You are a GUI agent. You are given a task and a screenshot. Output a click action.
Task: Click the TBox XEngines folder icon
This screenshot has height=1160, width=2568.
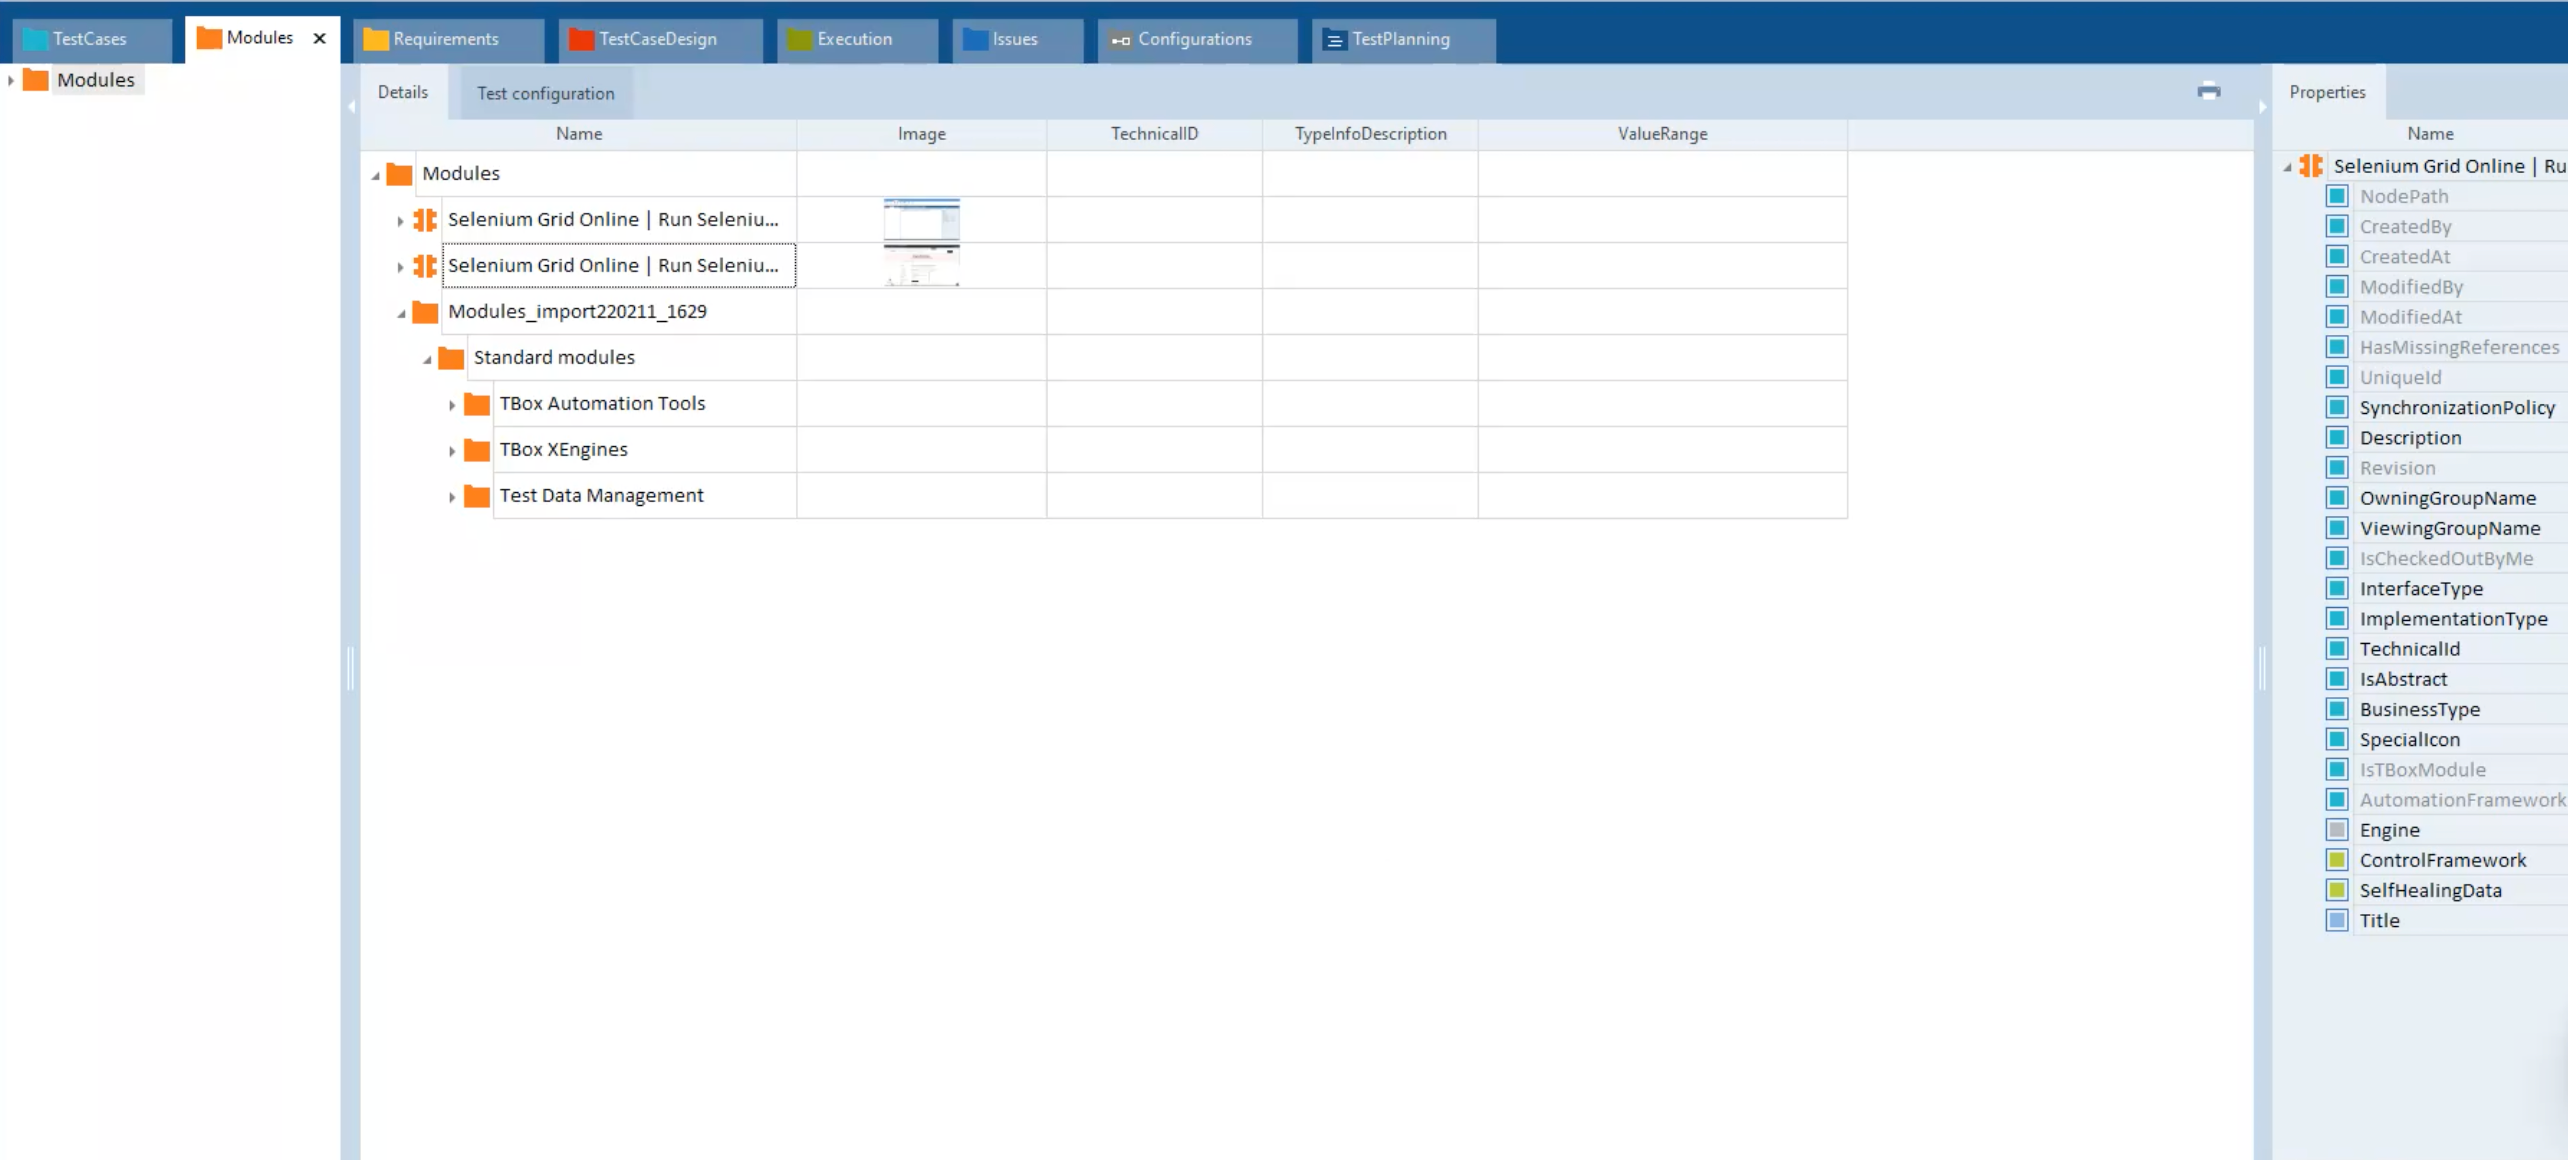[477, 450]
